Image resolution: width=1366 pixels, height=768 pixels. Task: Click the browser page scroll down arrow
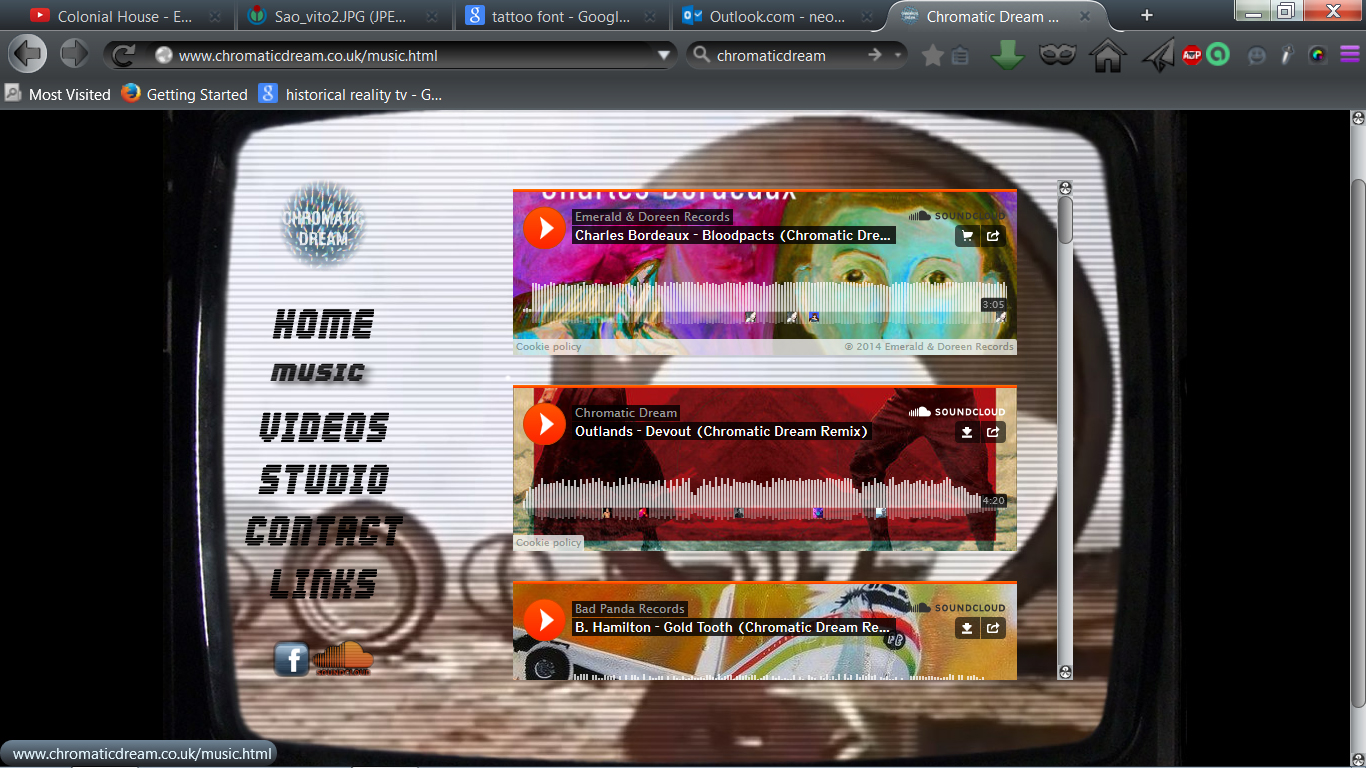point(1358,759)
